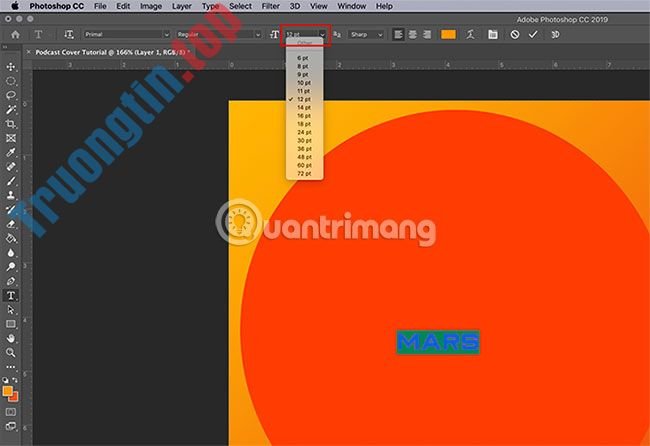This screenshot has width=650, height=446.
Task: Choose 36 pt font size
Action: [x=305, y=149]
